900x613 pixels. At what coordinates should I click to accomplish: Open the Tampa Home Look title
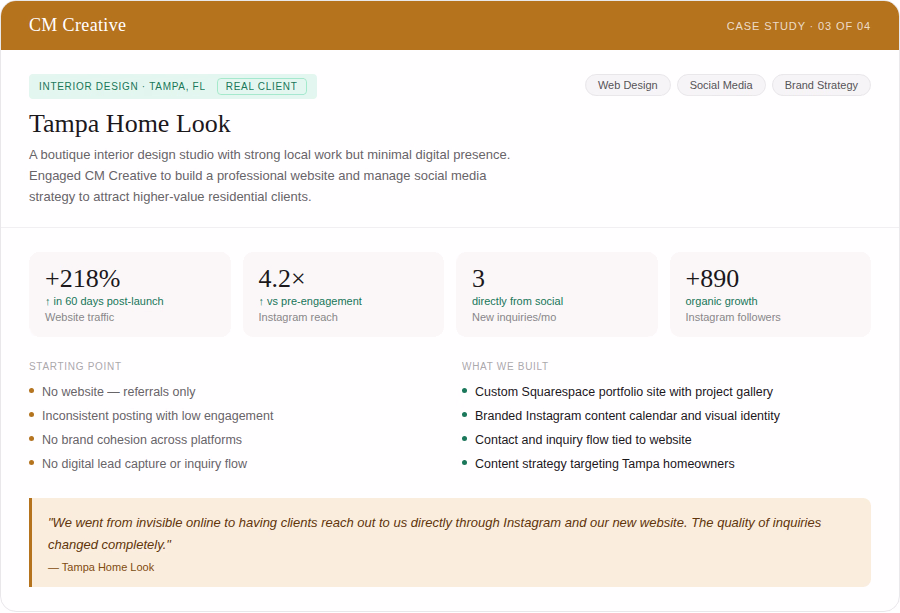click(130, 124)
